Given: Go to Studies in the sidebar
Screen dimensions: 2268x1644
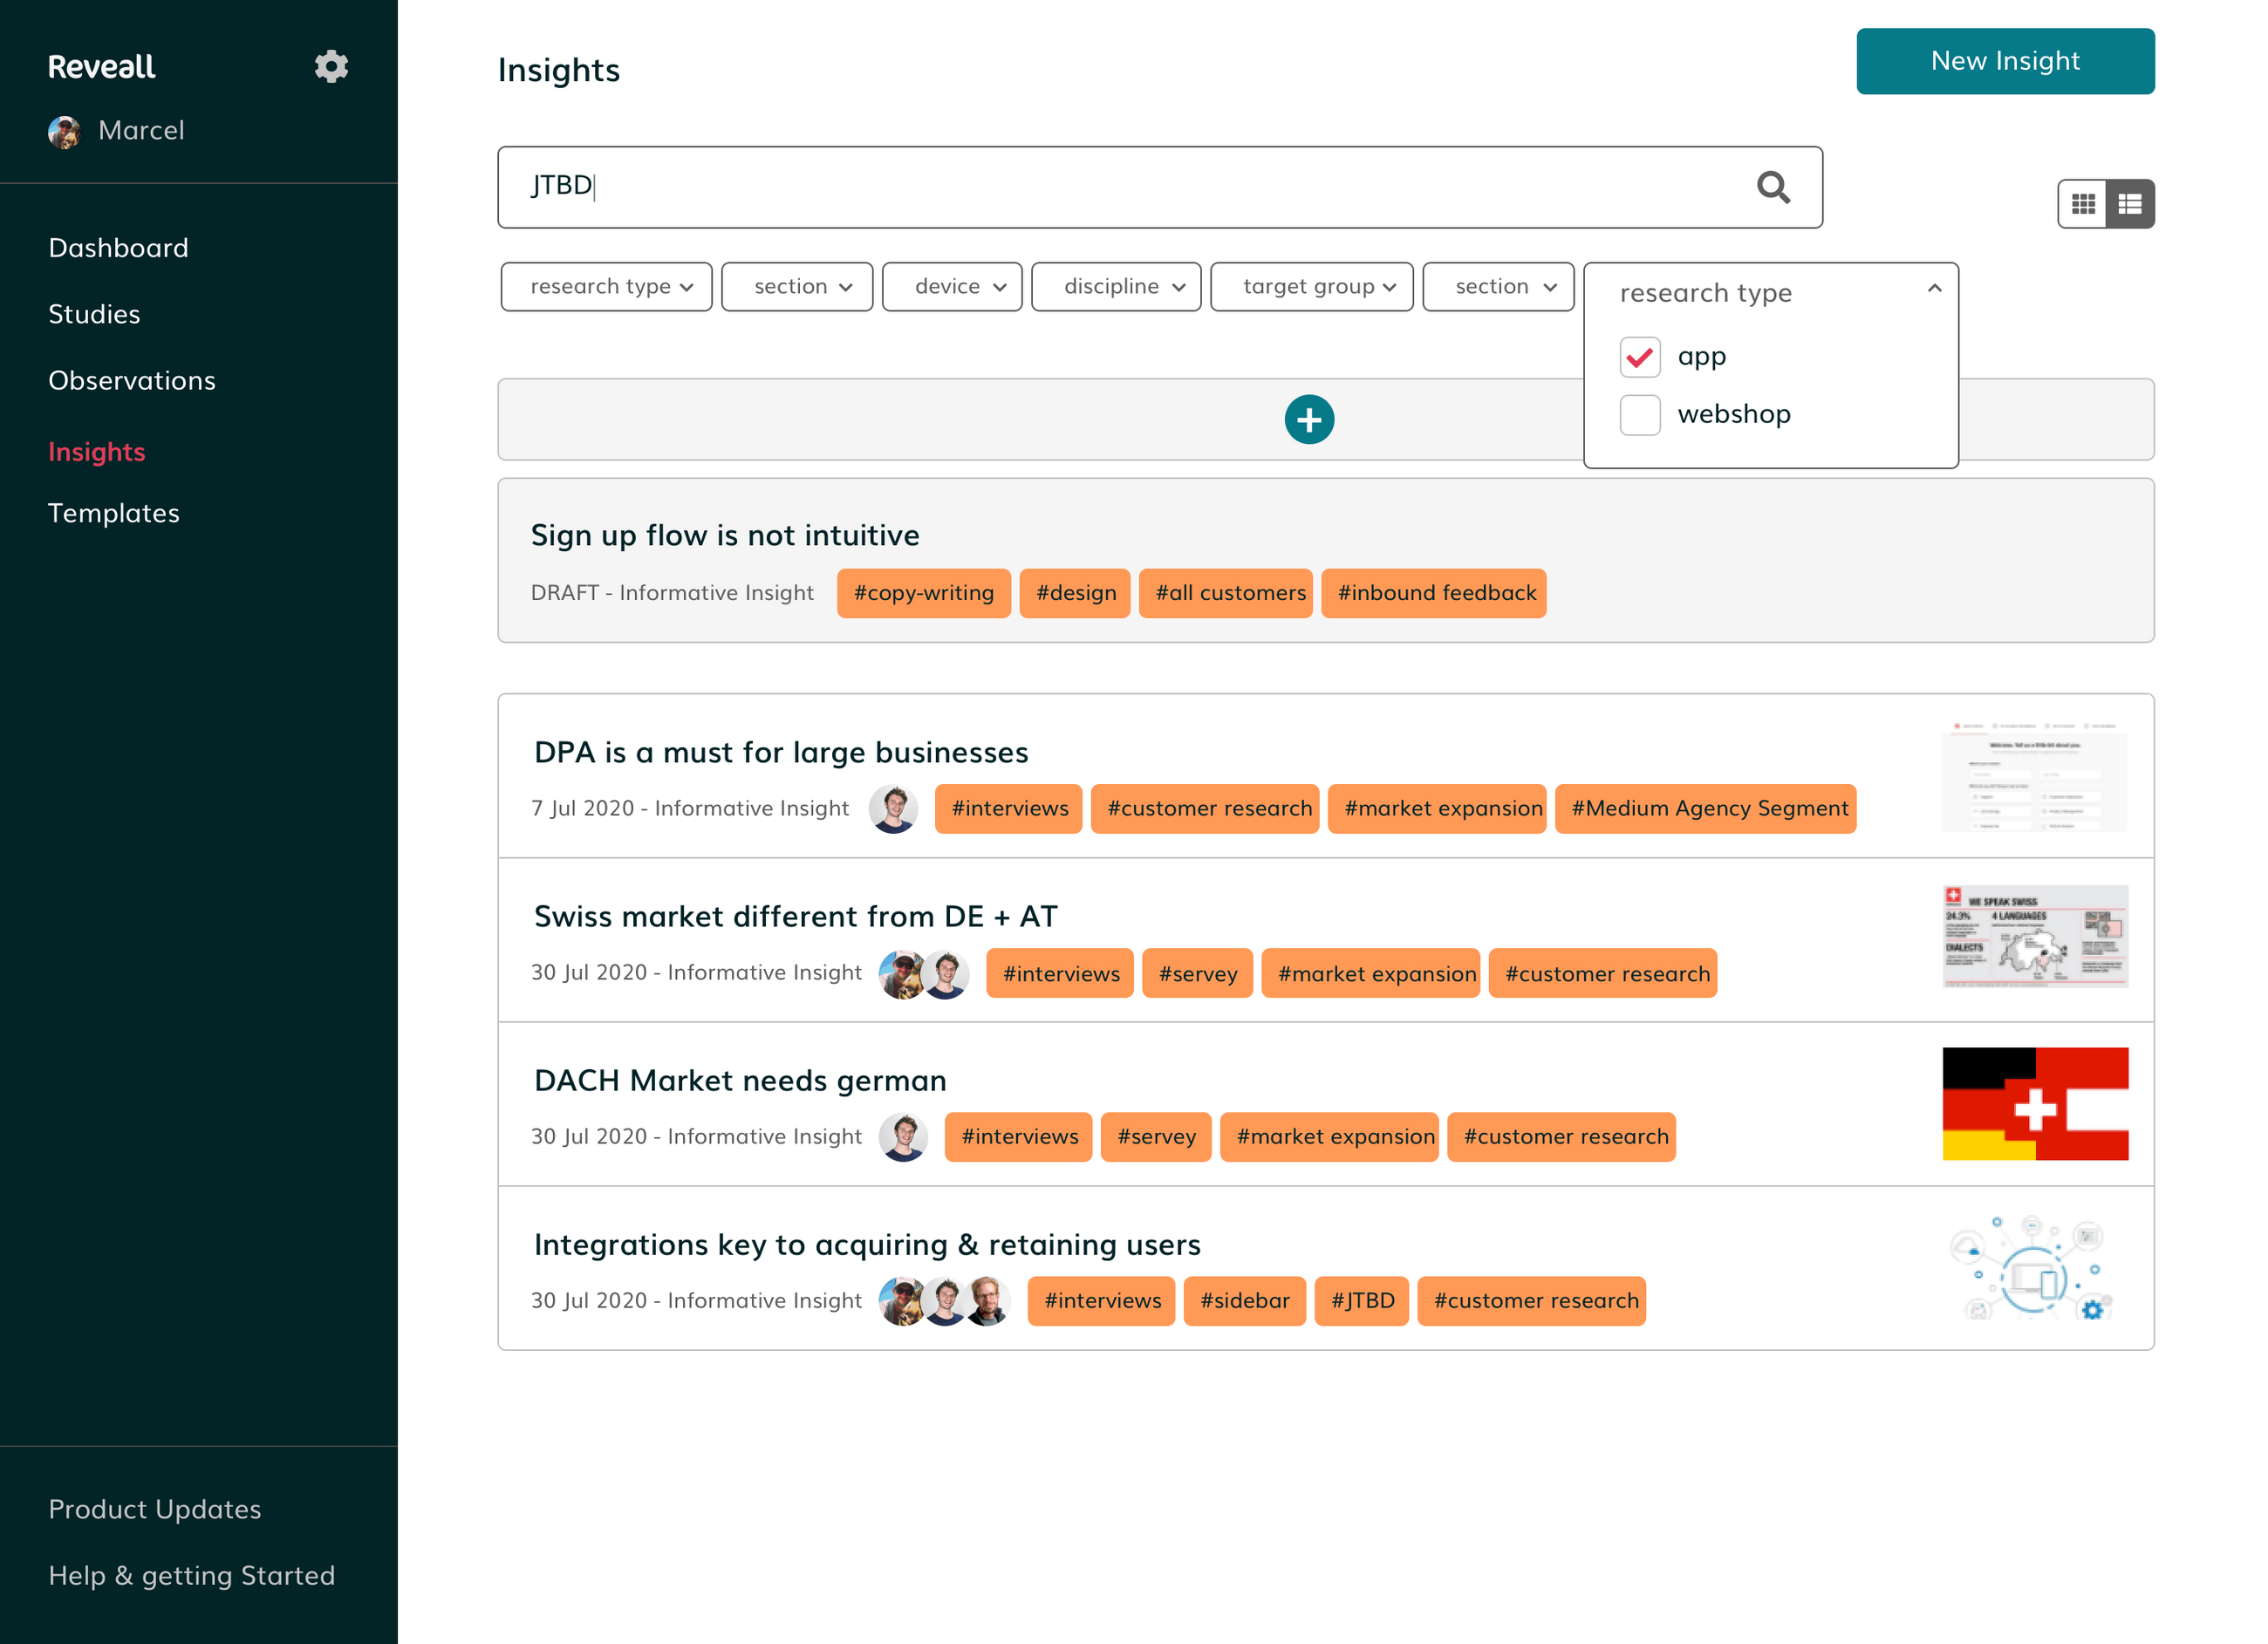Looking at the screenshot, I should [x=94, y=314].
